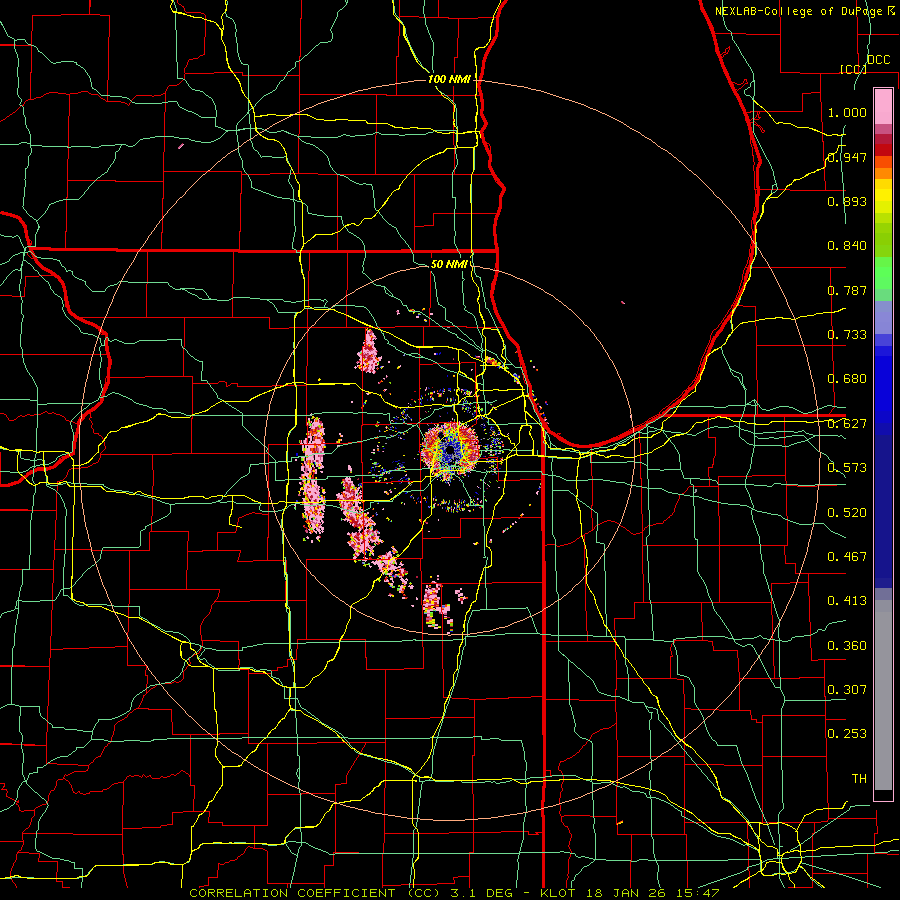Click the 0.627 colorbar value

point(847,424)
